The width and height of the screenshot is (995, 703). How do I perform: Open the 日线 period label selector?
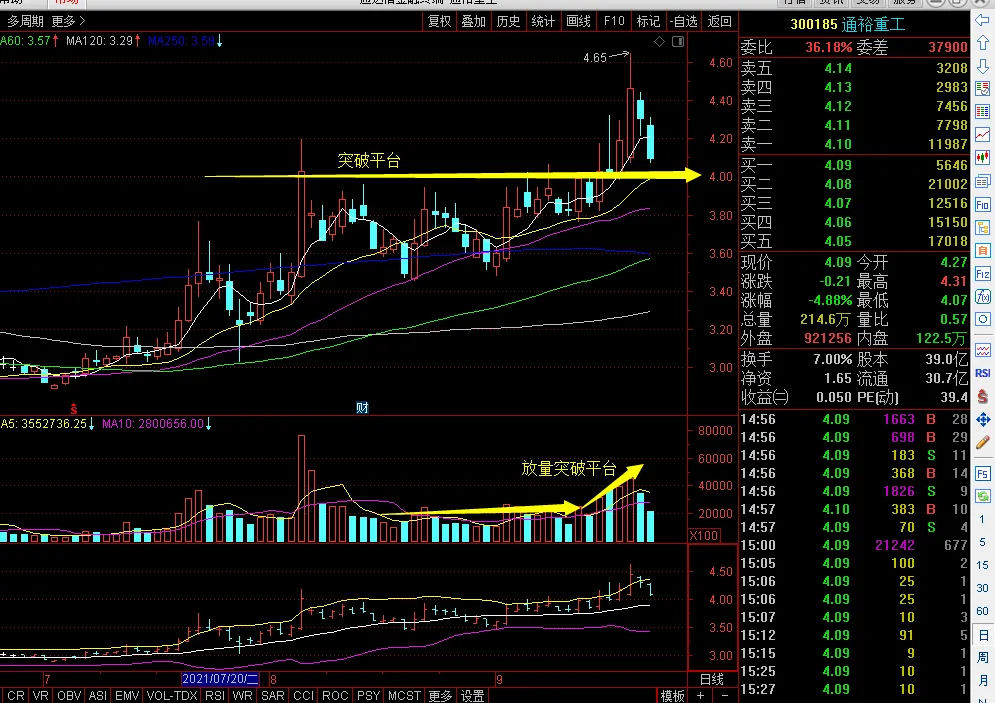click(x=712, y=680)
